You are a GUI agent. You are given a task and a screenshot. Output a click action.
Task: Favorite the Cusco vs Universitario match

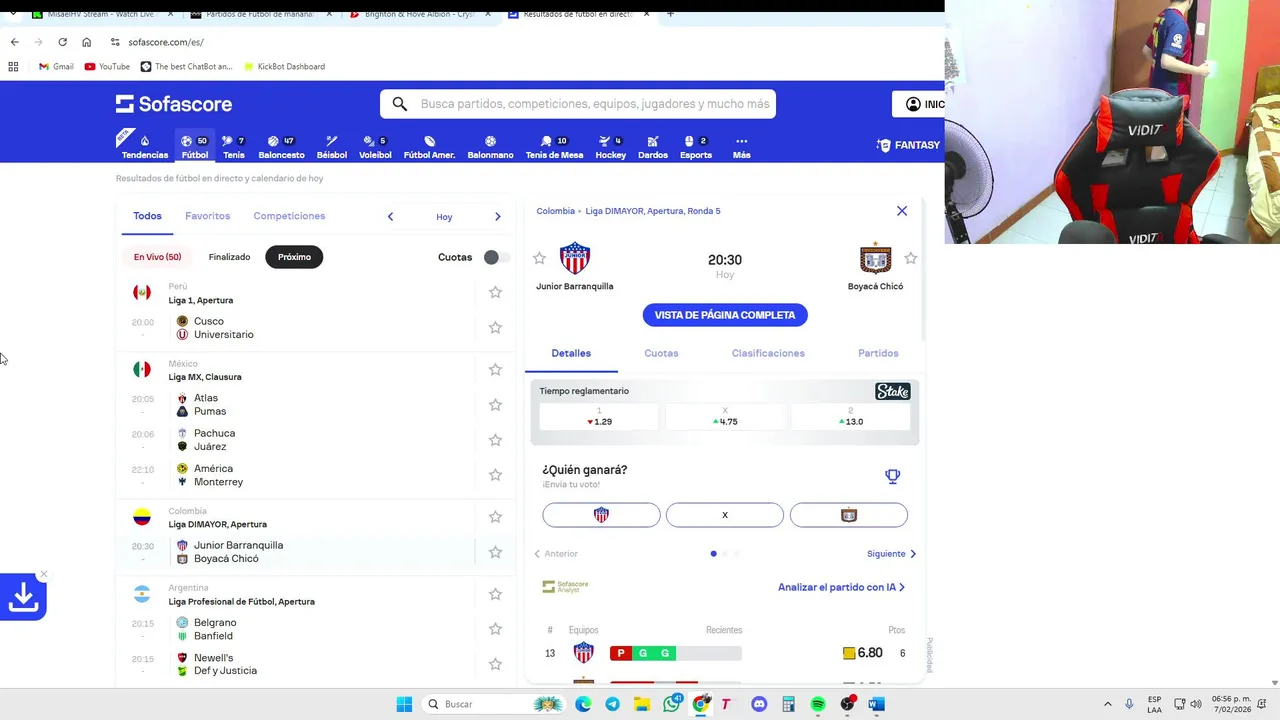pyautogui.click(x=495, y=327)
